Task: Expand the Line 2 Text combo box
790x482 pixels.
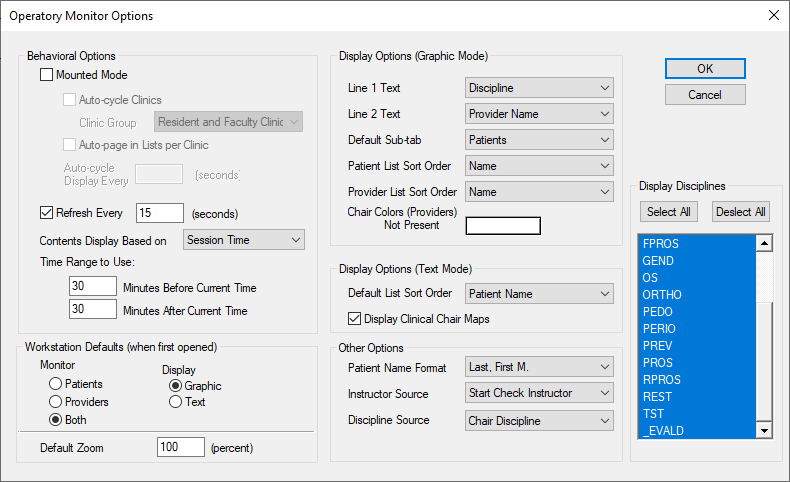Action: pos(539,114)
